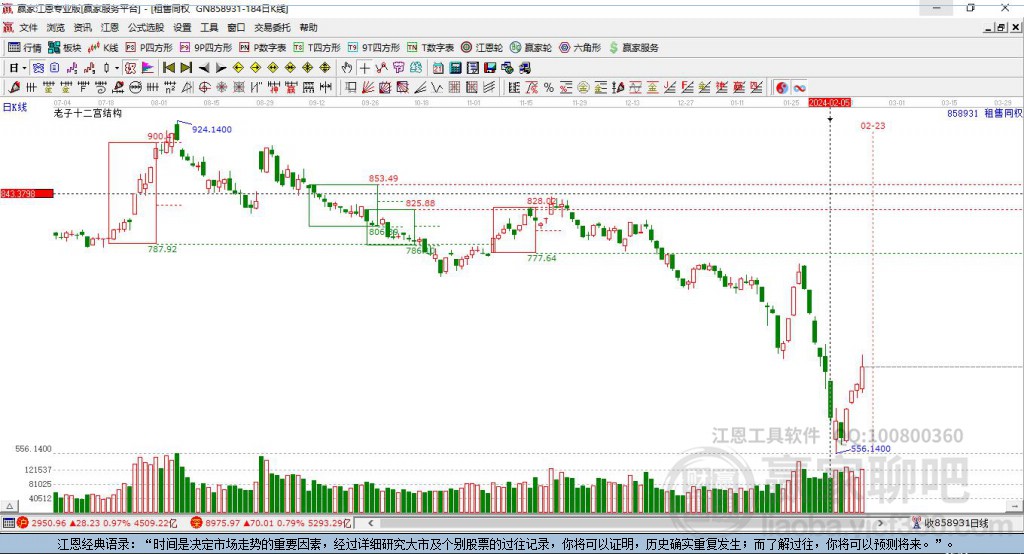Select the hand pan tool
This screenshot has height=554, width=1024.
point(347,68)
